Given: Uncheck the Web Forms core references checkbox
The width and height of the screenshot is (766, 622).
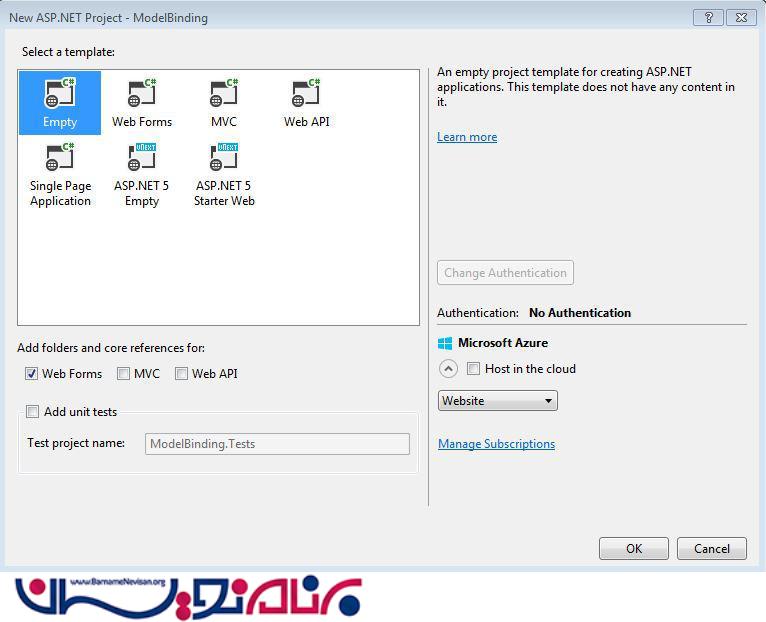Looking at the screenshot, I should point(31,374).
